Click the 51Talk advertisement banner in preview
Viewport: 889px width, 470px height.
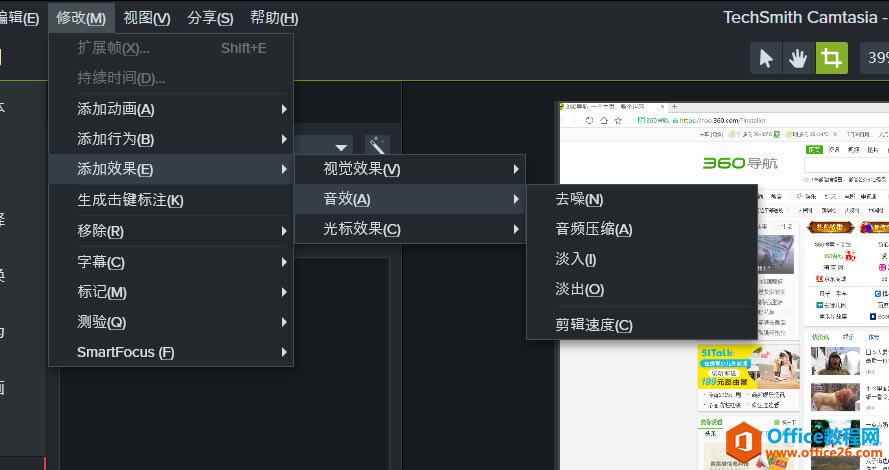click(748, 368)
